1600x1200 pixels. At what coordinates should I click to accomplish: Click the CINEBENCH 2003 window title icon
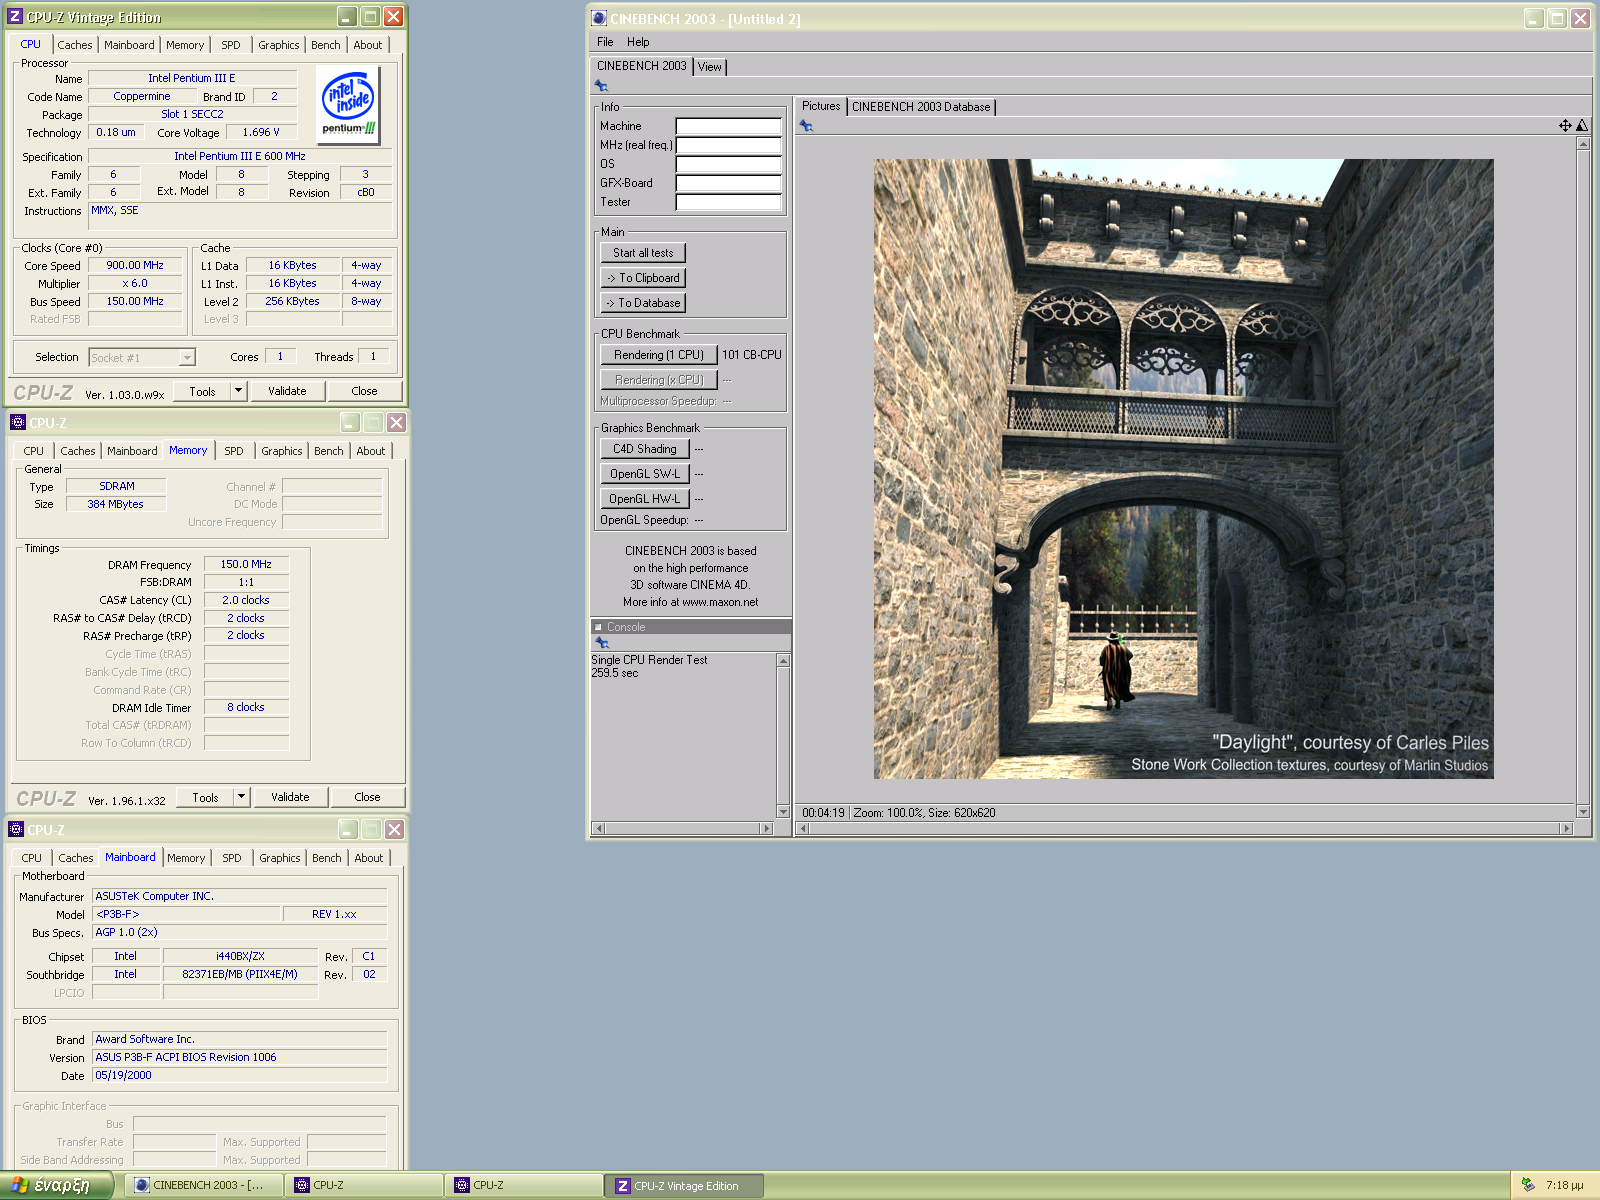(x=599, y=18)
